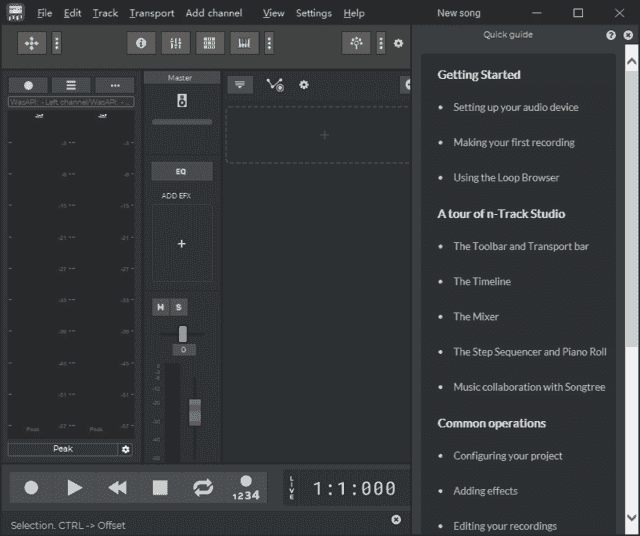Mute the Master channel

coord(160,307)
